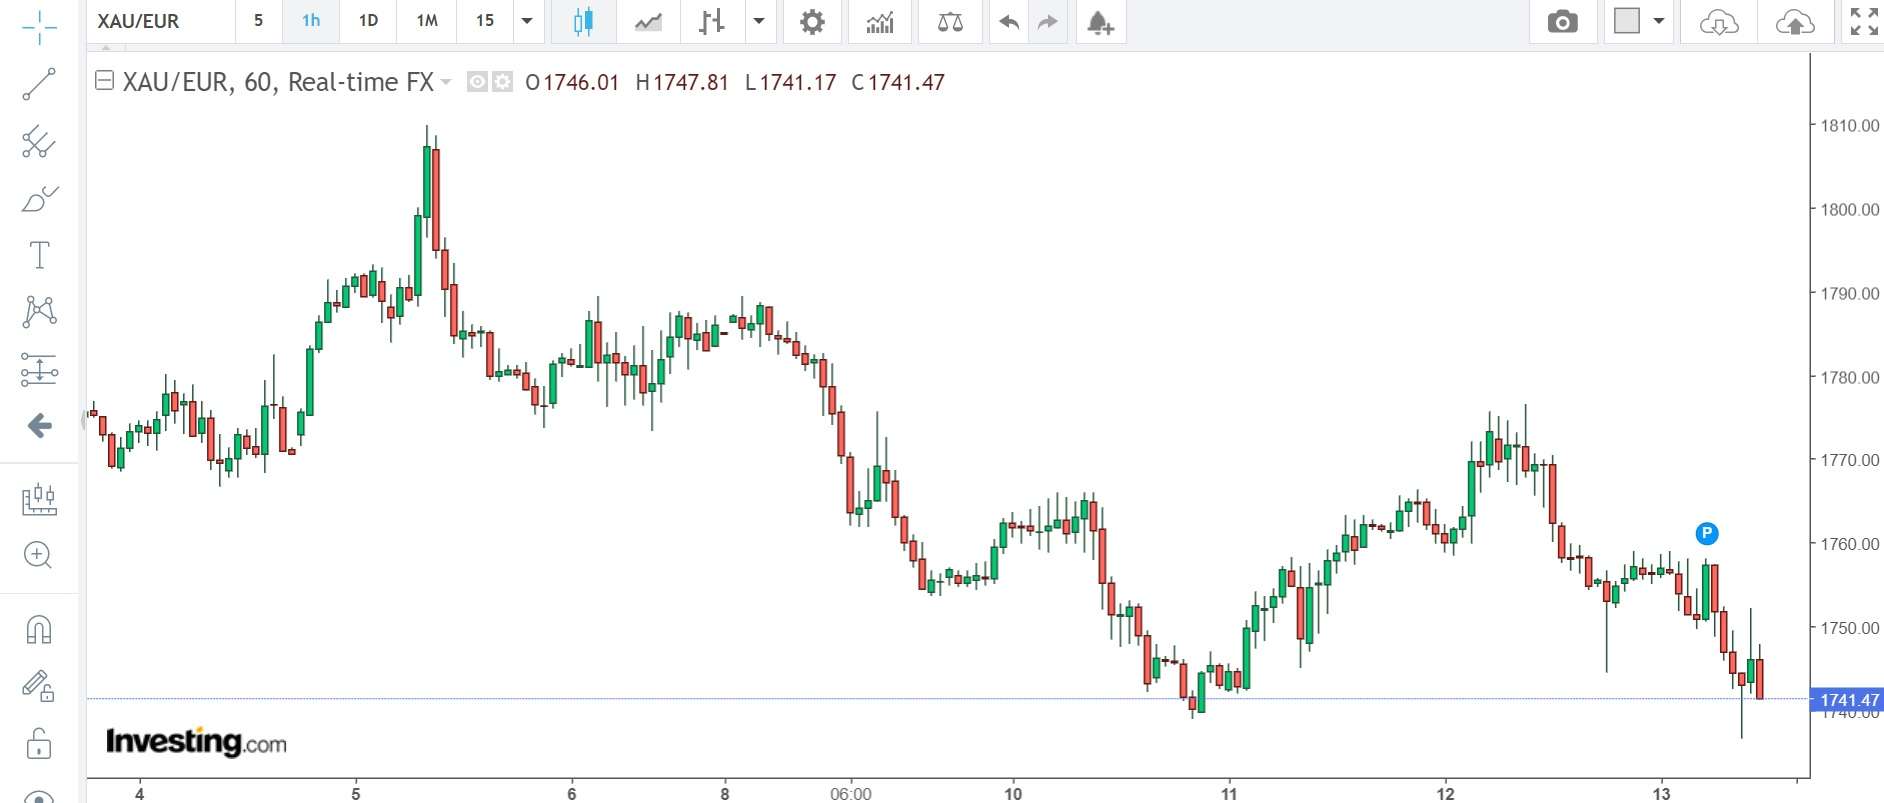
Task: Select the trend line drawing tool
Action: (39, 85)
